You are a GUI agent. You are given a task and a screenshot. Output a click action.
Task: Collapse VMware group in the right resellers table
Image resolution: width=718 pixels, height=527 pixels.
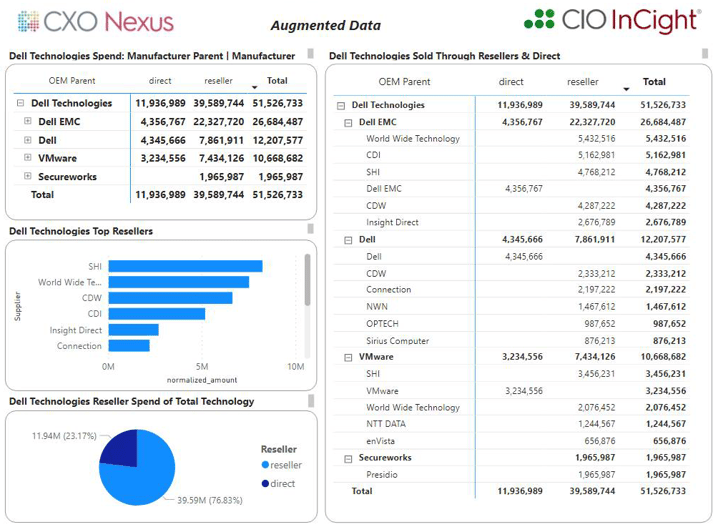pyautogui.click(x=348, y=357)
